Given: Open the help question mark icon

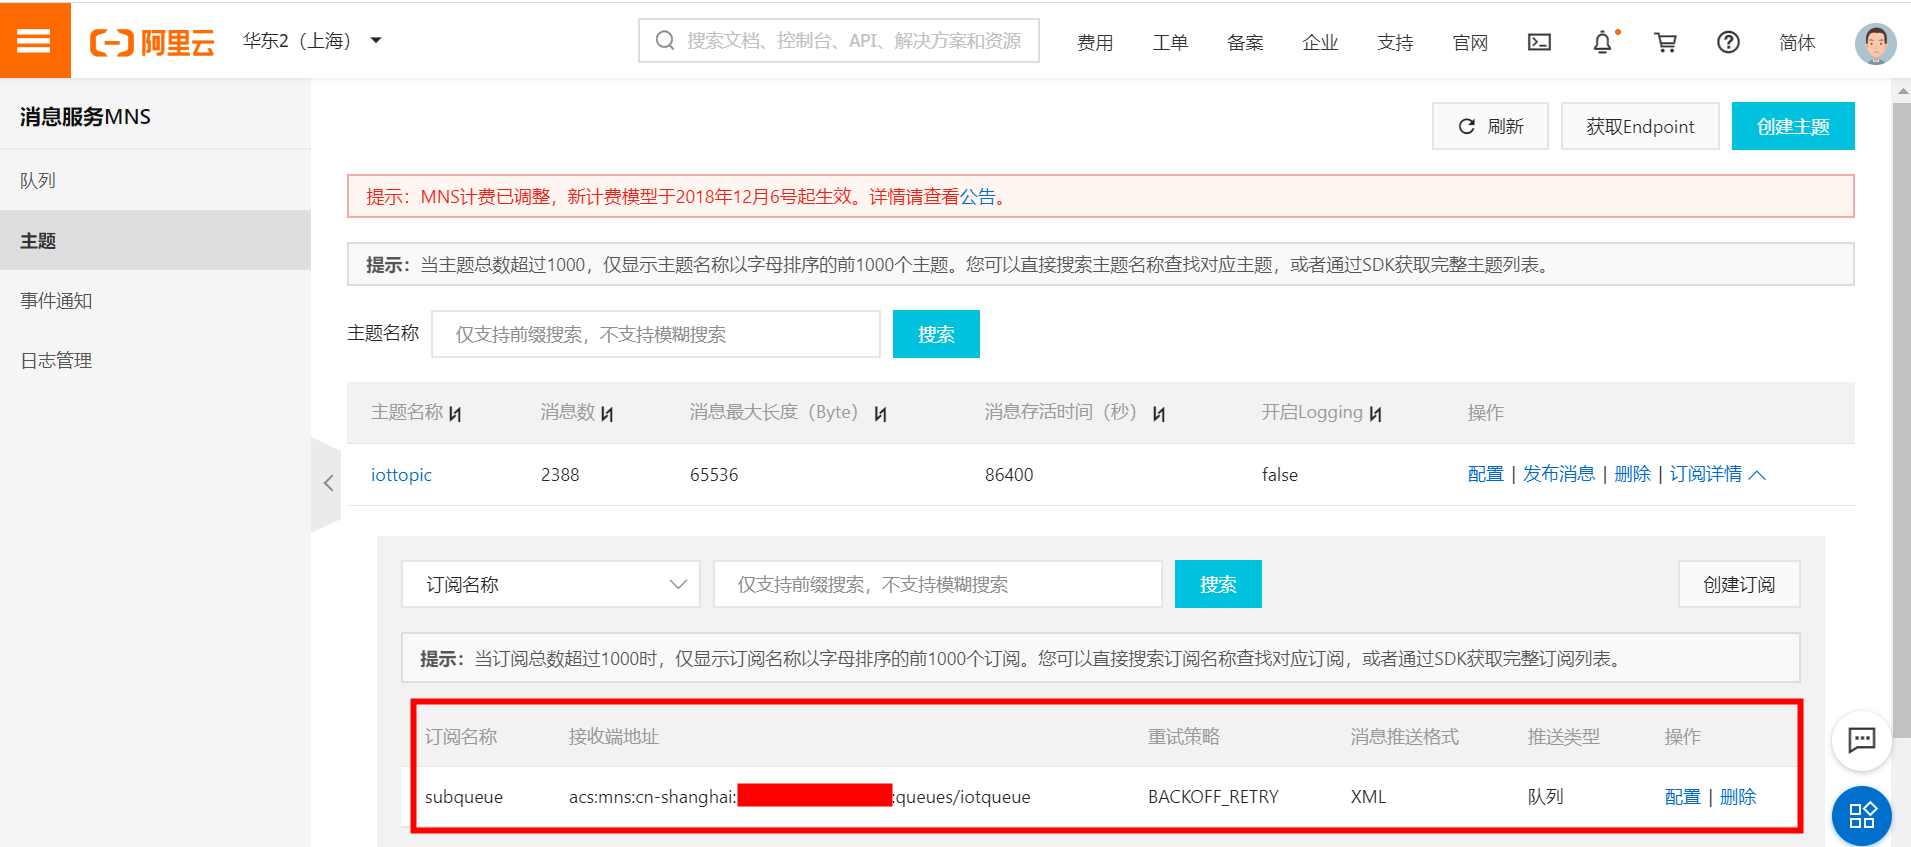Looking at the screenshot, I should tap(1728, 42).
